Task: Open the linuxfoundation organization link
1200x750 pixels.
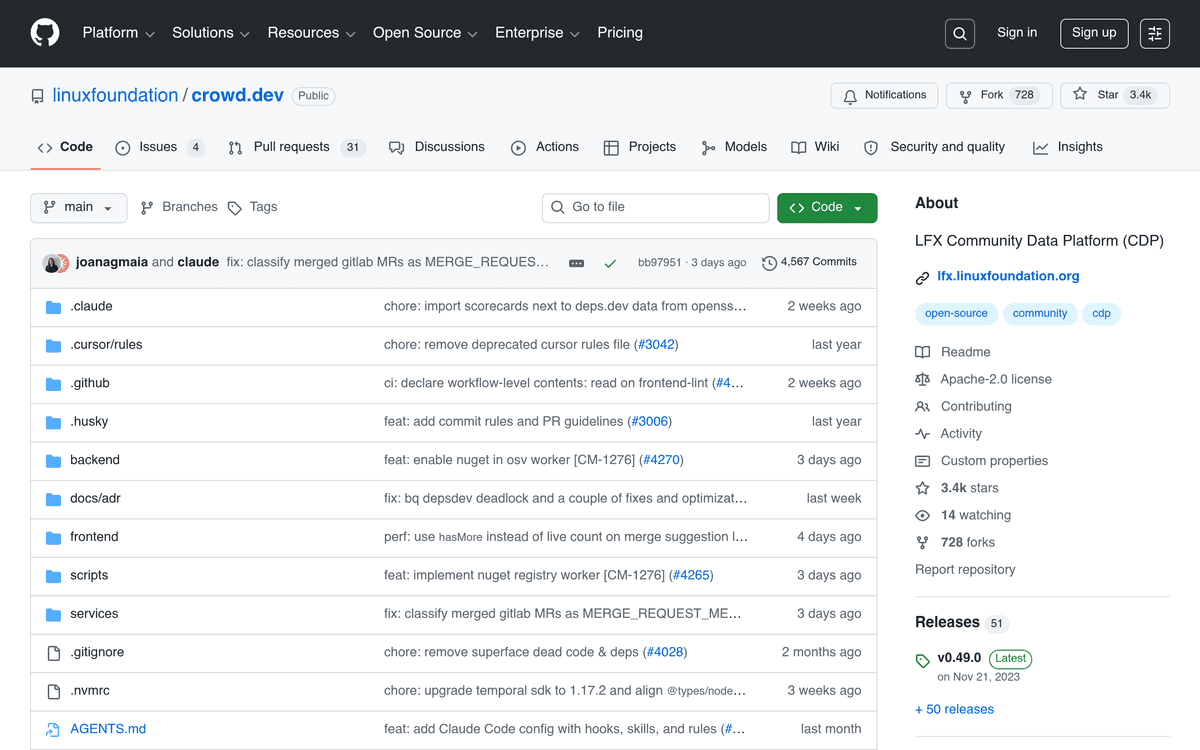Action: click(115, 96)
